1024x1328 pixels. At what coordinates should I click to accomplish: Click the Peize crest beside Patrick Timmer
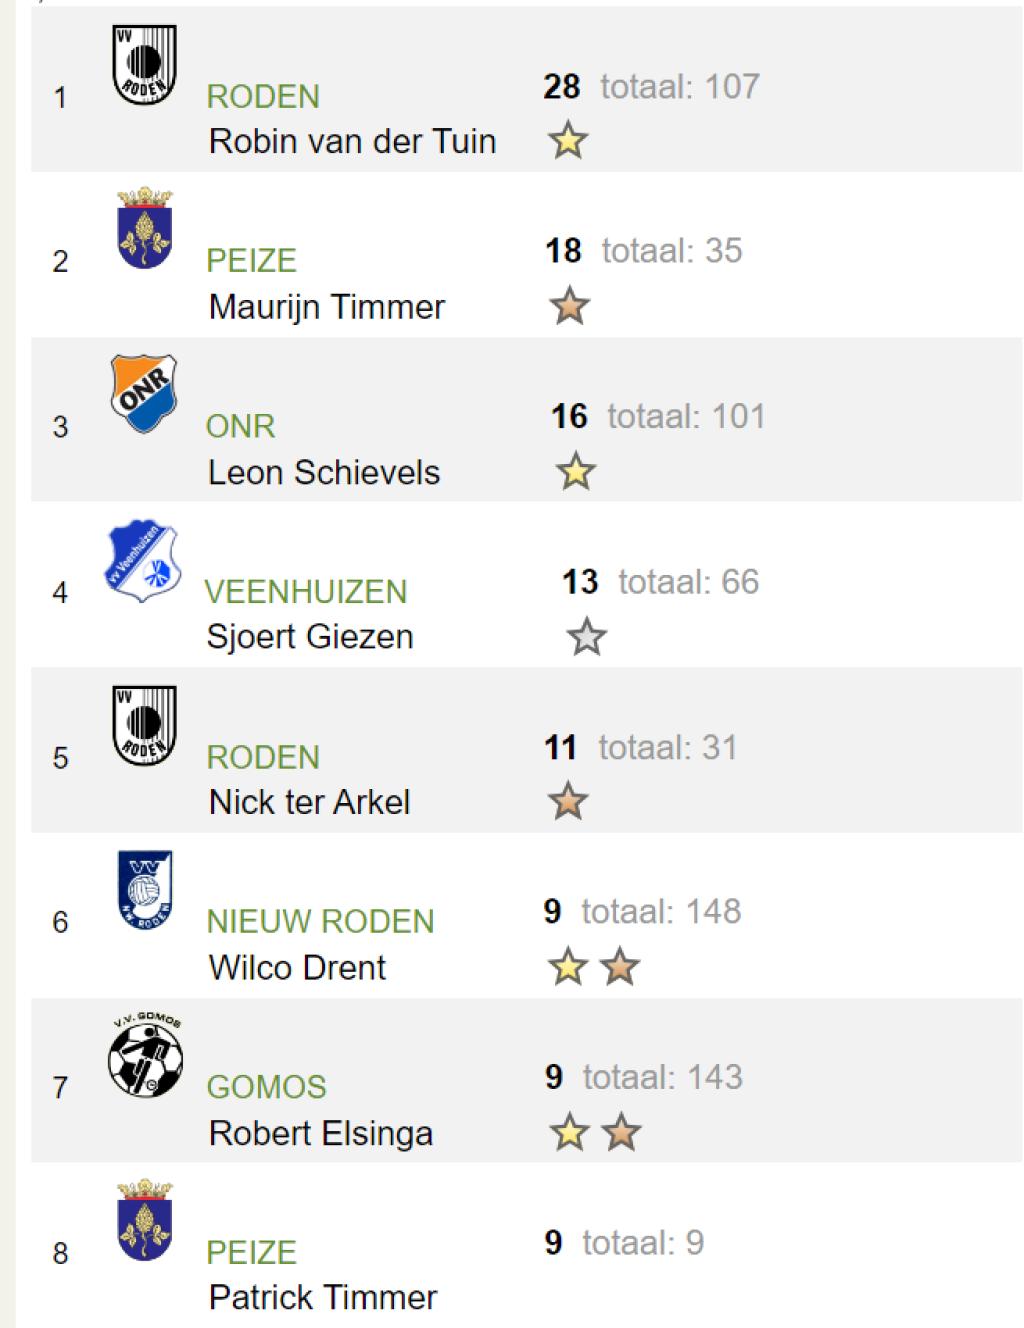click(145, 1220)
